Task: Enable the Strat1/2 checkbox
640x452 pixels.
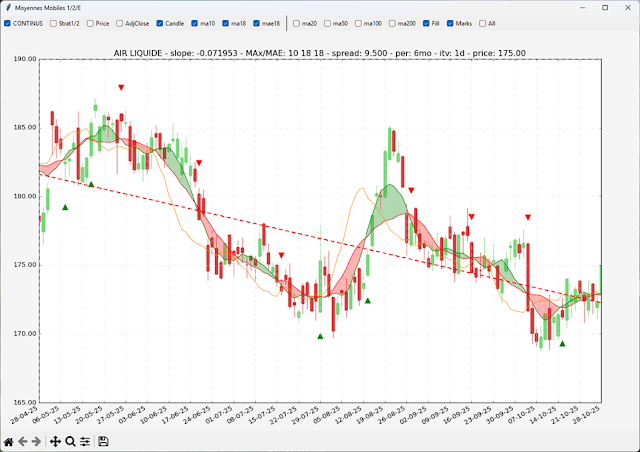Action: tap(53, 22)
